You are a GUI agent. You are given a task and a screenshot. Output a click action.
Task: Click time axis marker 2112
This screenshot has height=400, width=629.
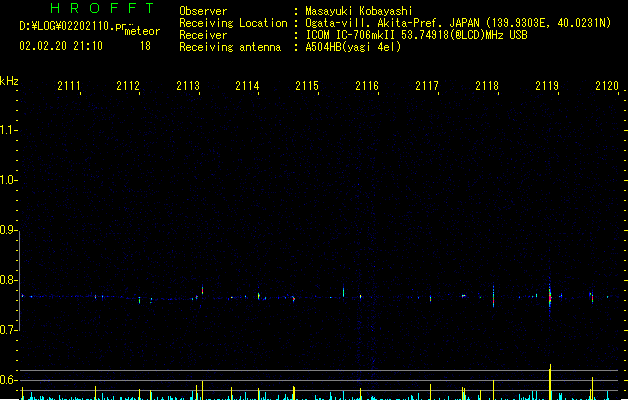tap(128, 85)
